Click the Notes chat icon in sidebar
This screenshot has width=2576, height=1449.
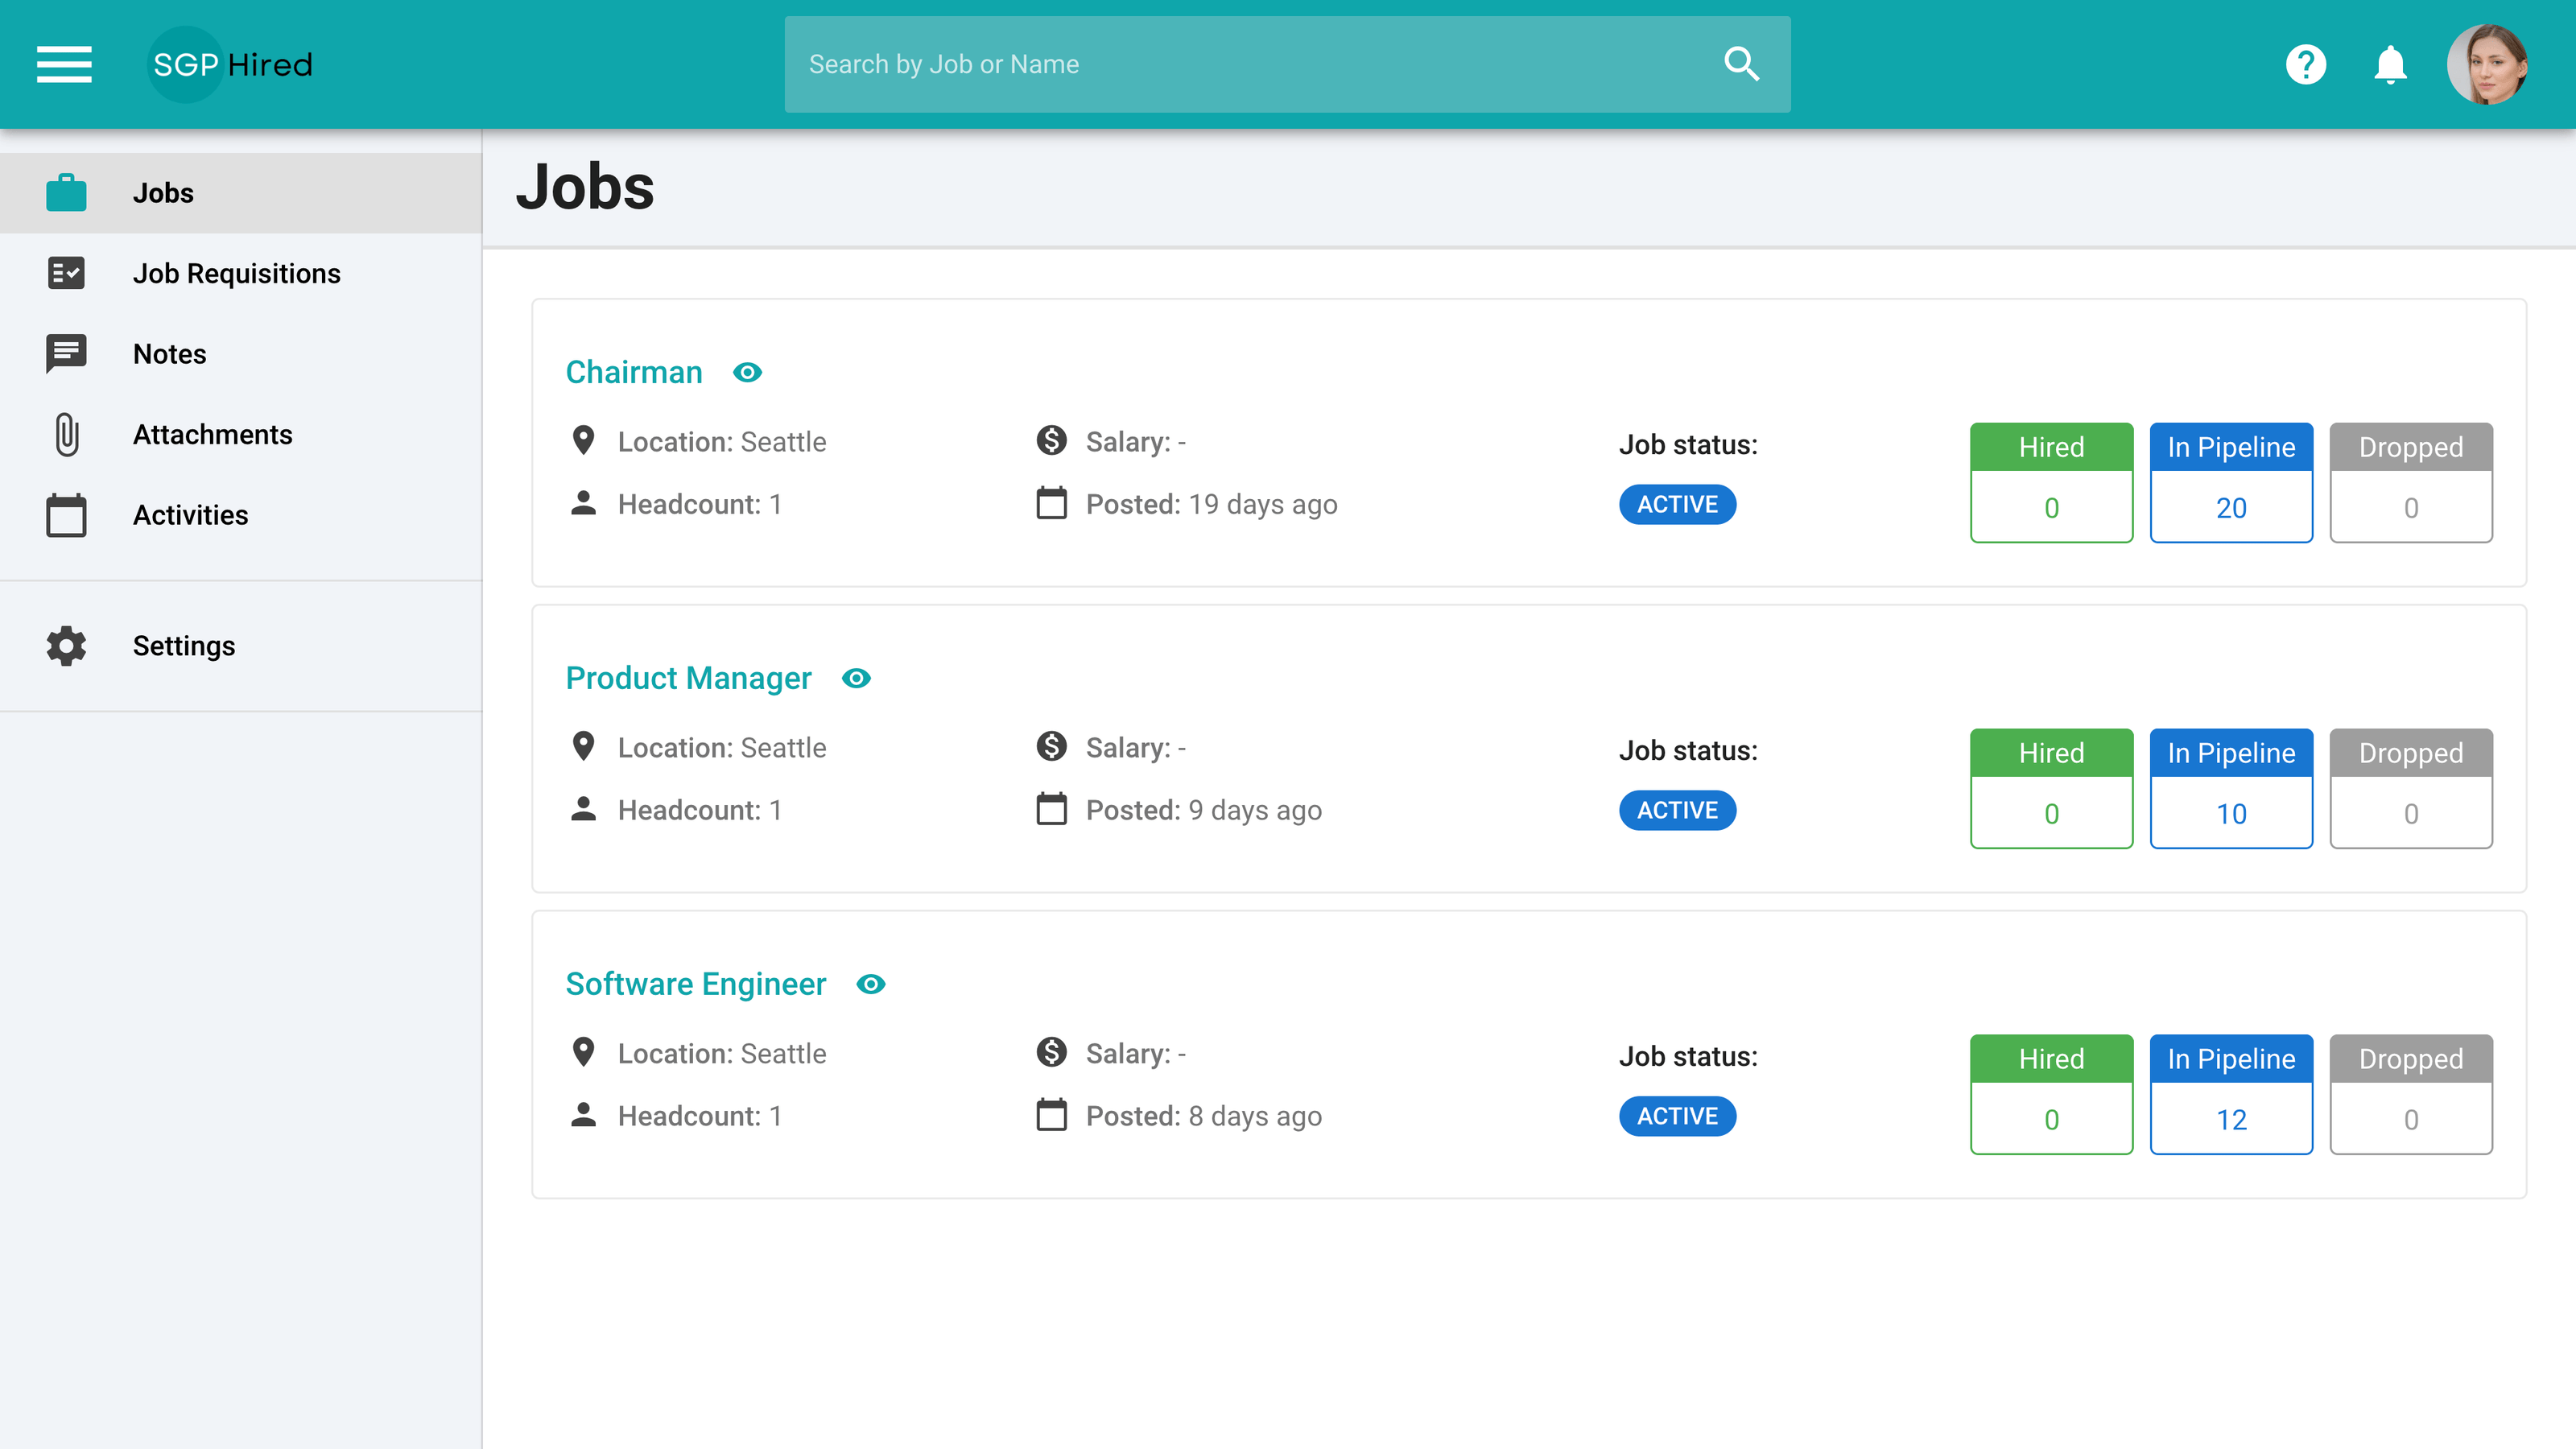pyautogui.click(x=66, y=353)
